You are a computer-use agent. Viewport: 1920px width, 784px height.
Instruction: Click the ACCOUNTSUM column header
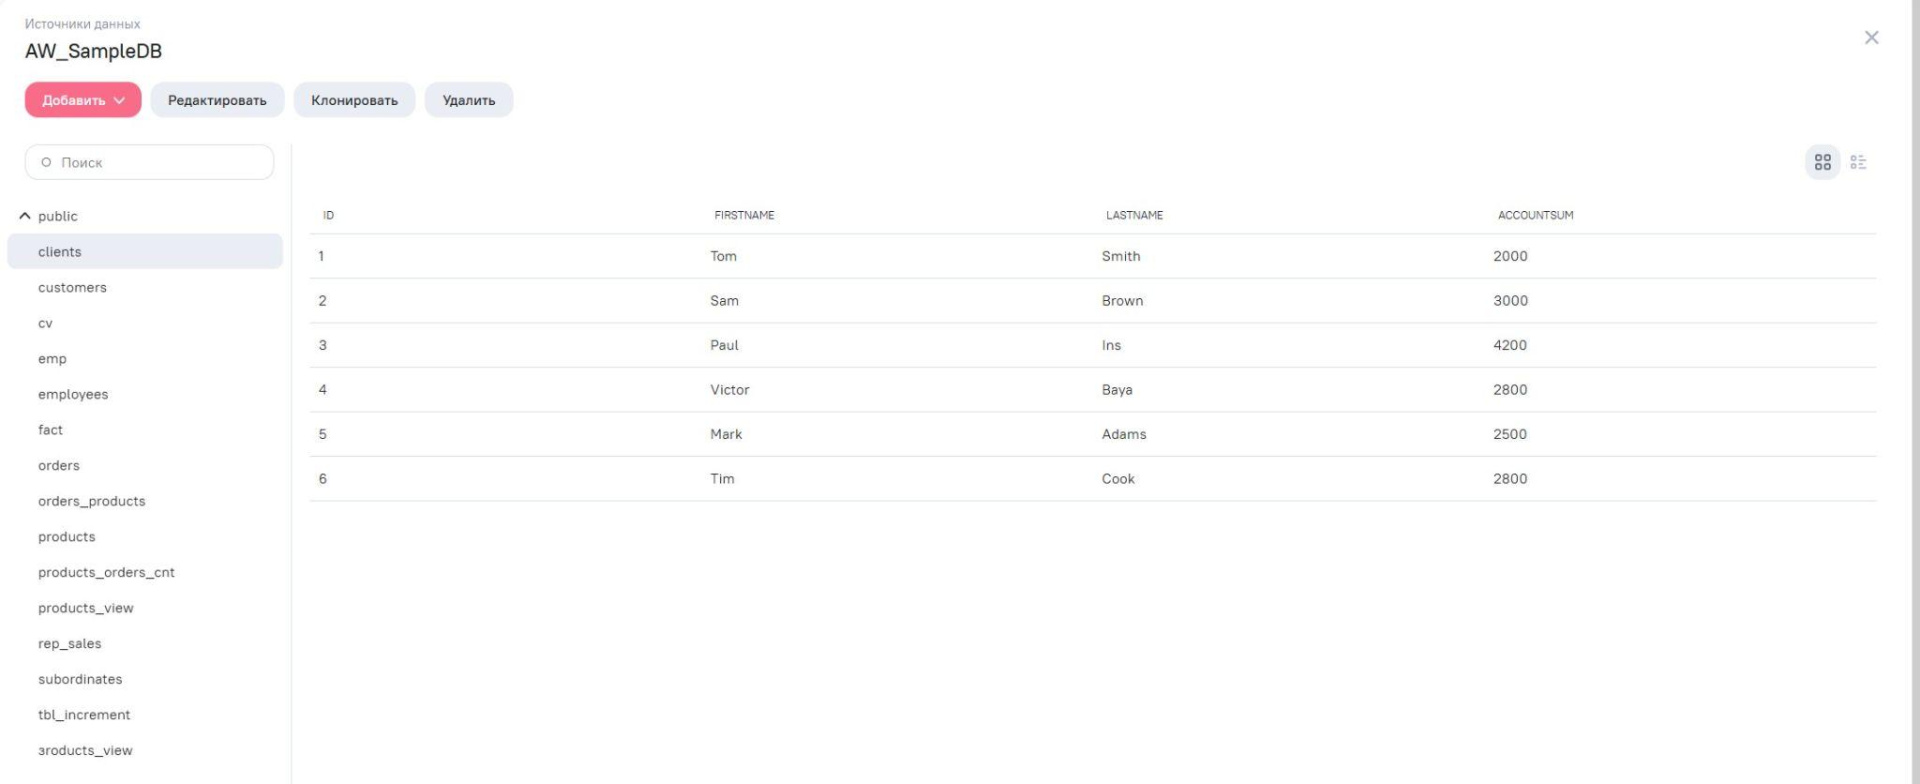coord(1535,215)
